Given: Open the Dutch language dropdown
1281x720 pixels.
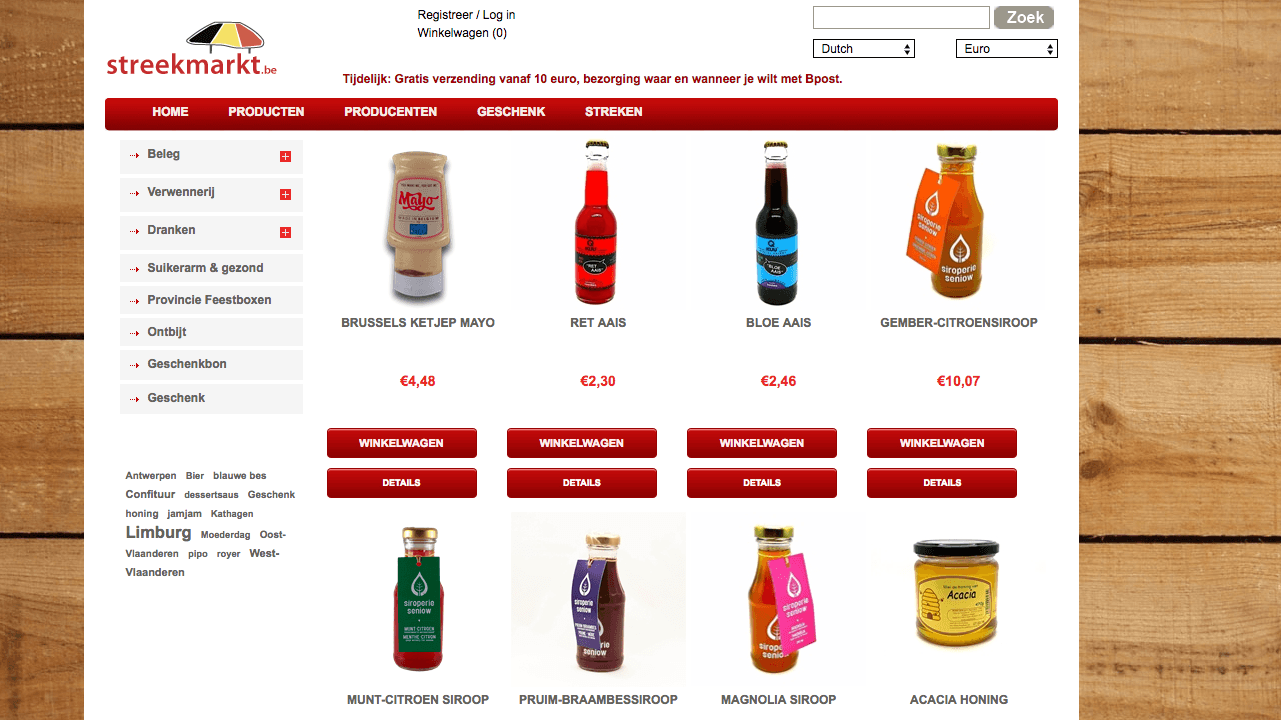Looking at the screenshot, I should 864,48.
